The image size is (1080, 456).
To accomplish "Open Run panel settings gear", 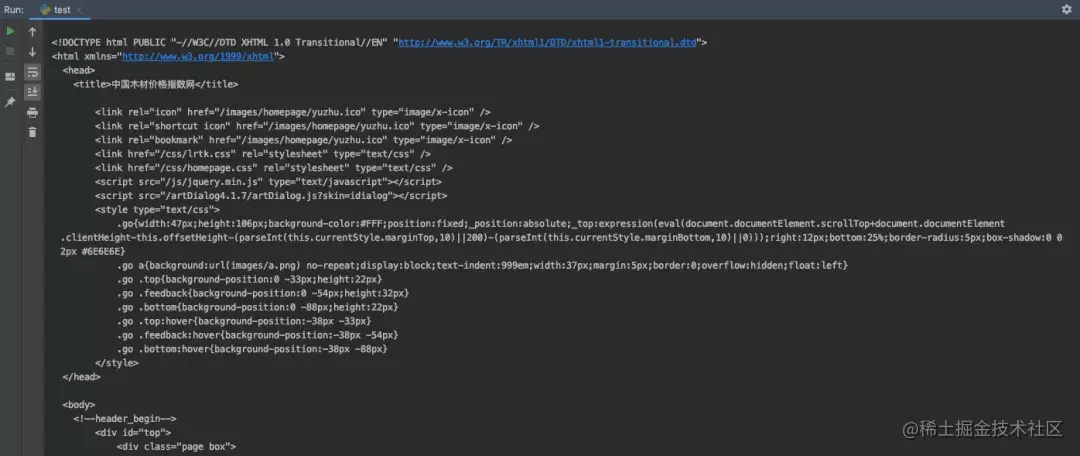I will pyautogui.click(x=1067, y=9).
